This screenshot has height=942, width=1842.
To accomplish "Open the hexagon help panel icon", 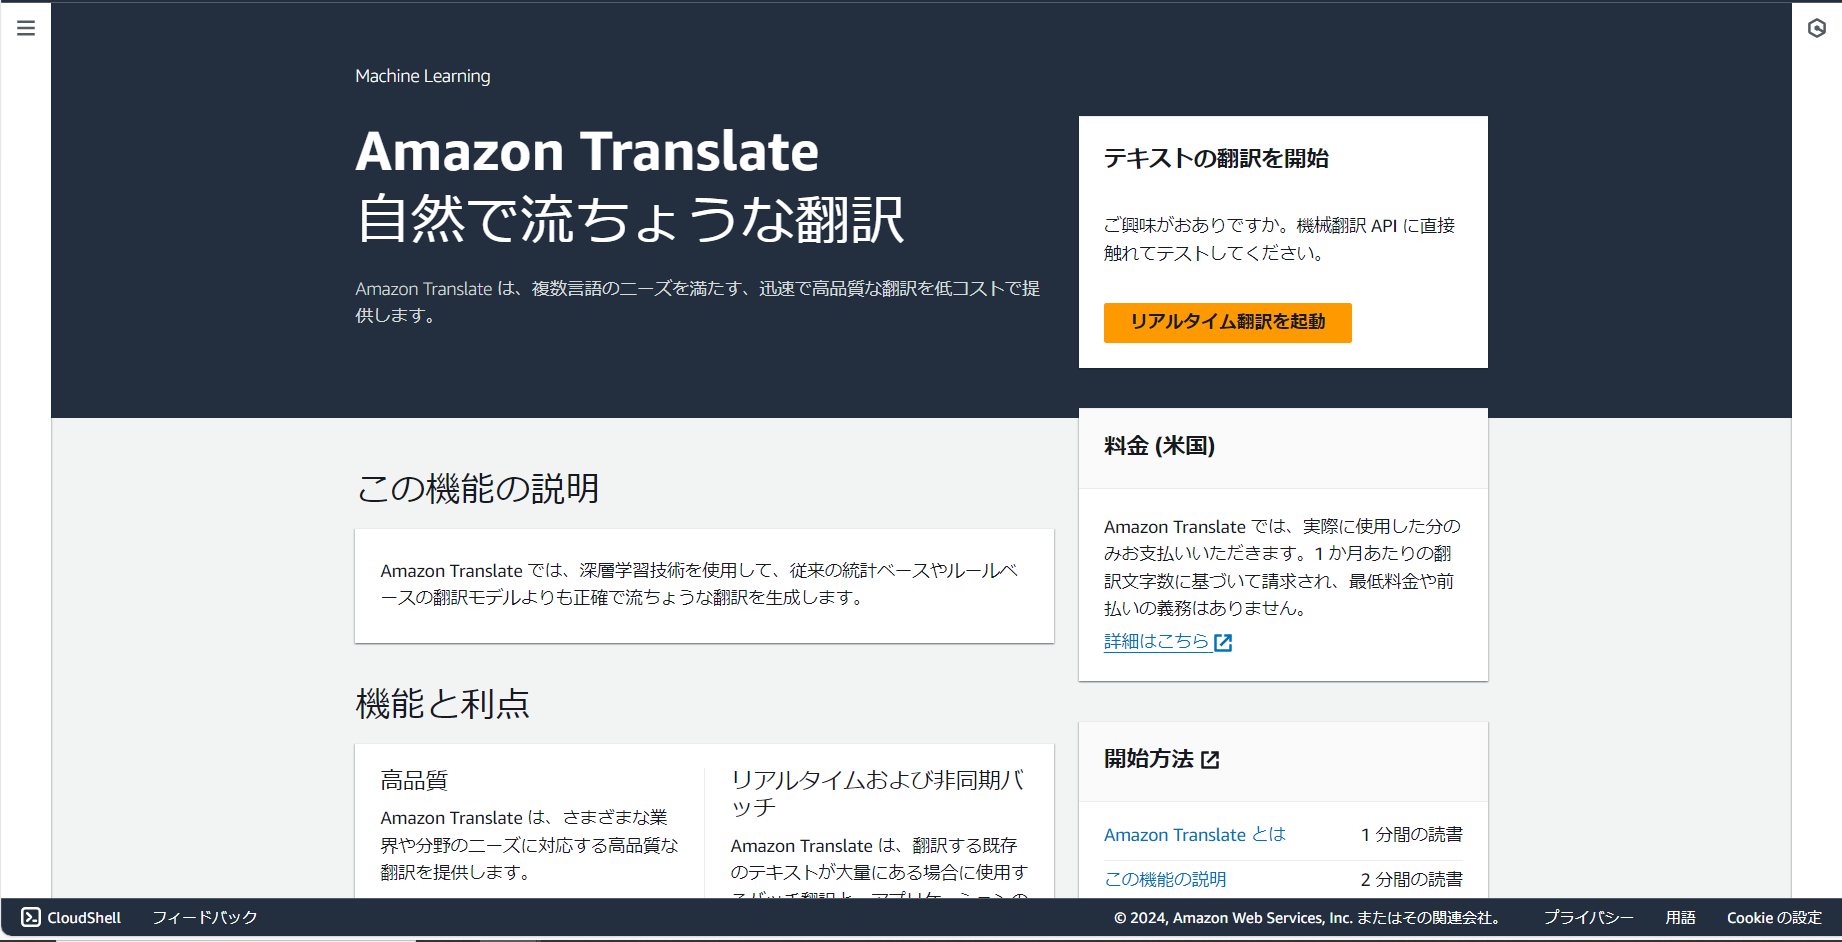I will (x=1817, y=28).
